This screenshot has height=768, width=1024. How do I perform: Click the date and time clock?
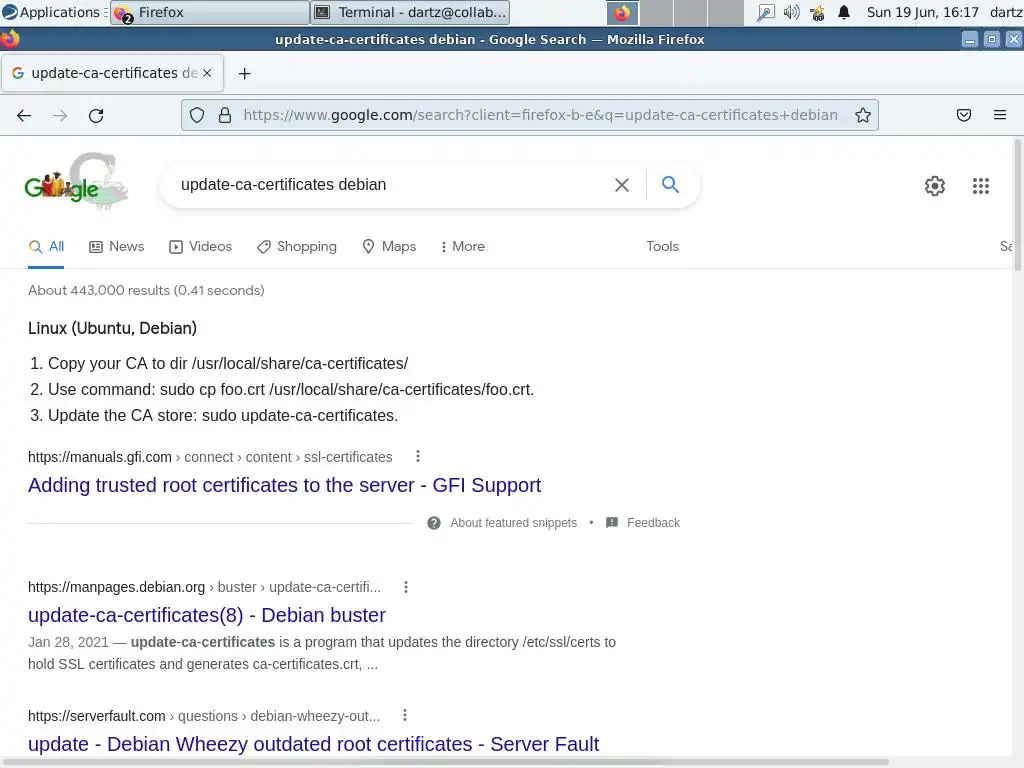pos(923,12)
